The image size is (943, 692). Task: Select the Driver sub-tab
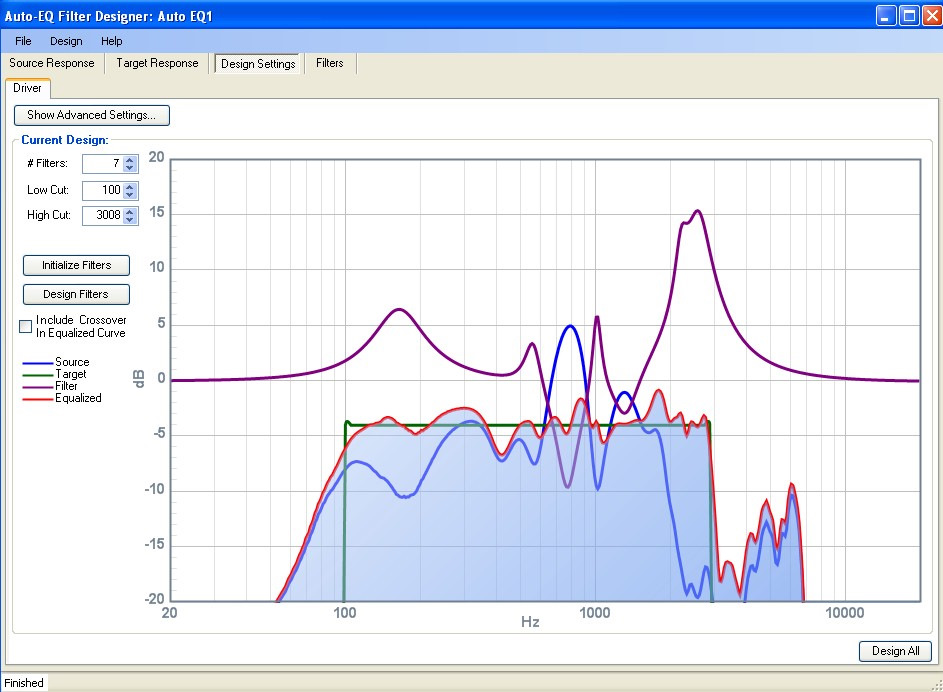click(28, 88)
